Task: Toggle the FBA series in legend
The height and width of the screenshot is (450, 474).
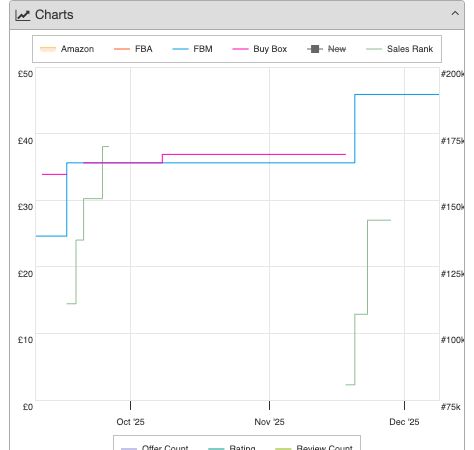Action: click(133, 49)
